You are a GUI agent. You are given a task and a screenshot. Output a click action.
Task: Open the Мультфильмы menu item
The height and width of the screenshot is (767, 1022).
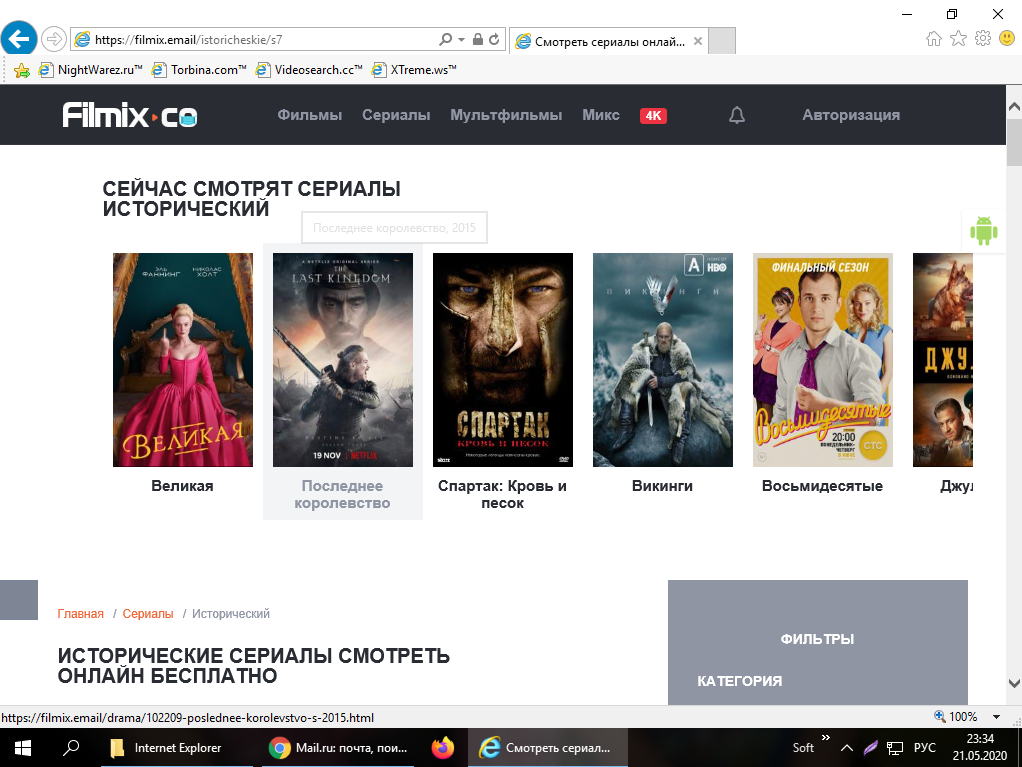point(506,115)
